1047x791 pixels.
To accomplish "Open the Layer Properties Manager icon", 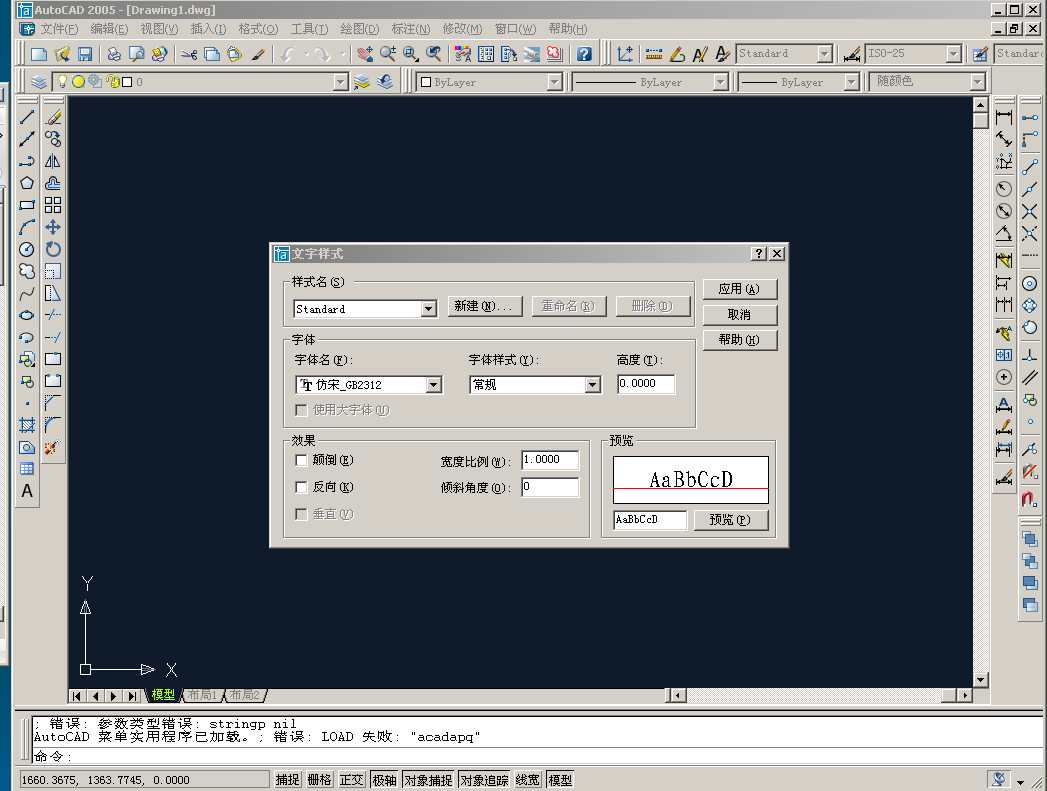I will [39, 81].
